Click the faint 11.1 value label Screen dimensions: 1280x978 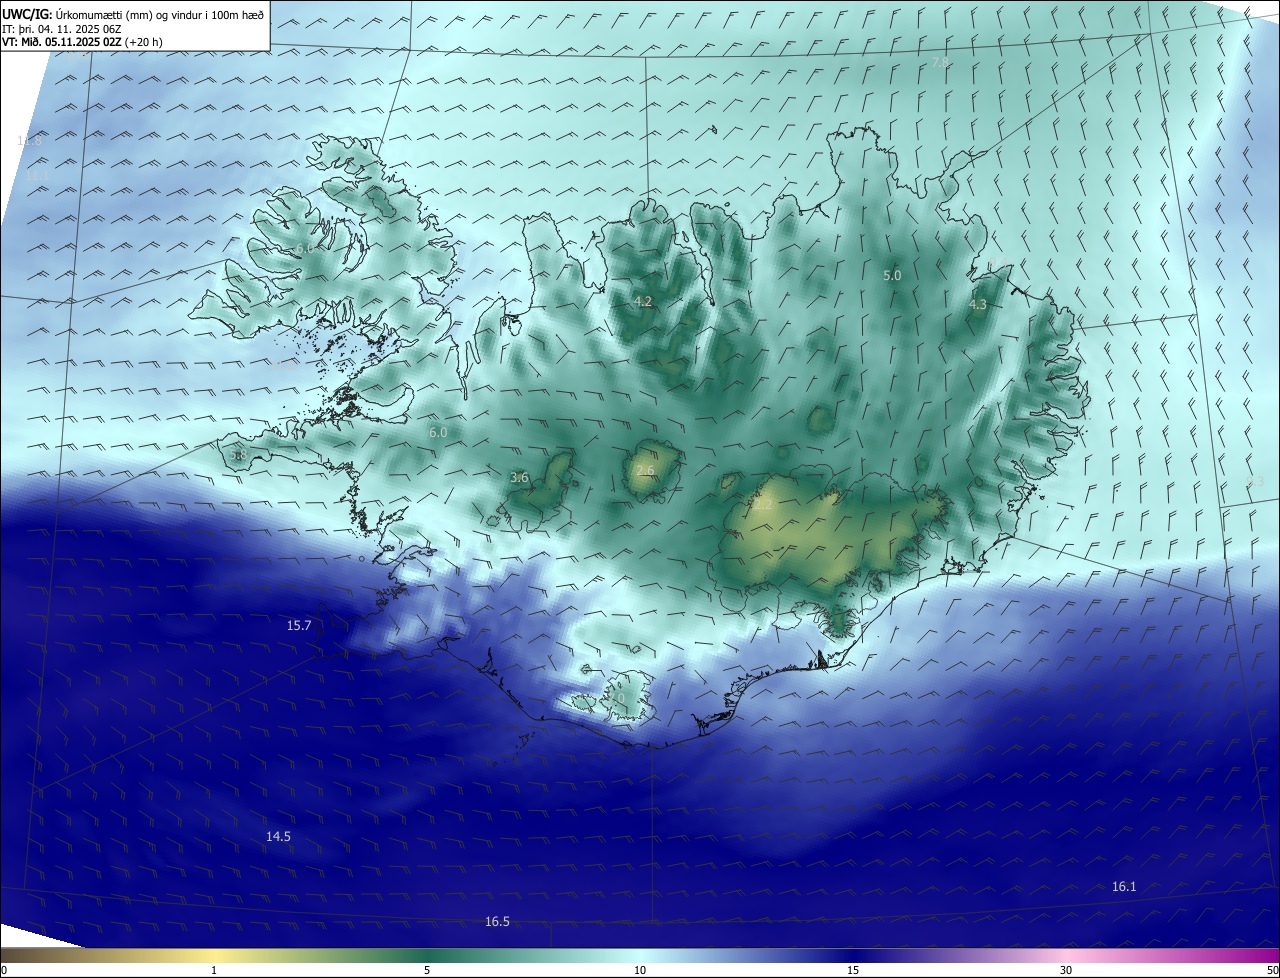tap(37, 175)
